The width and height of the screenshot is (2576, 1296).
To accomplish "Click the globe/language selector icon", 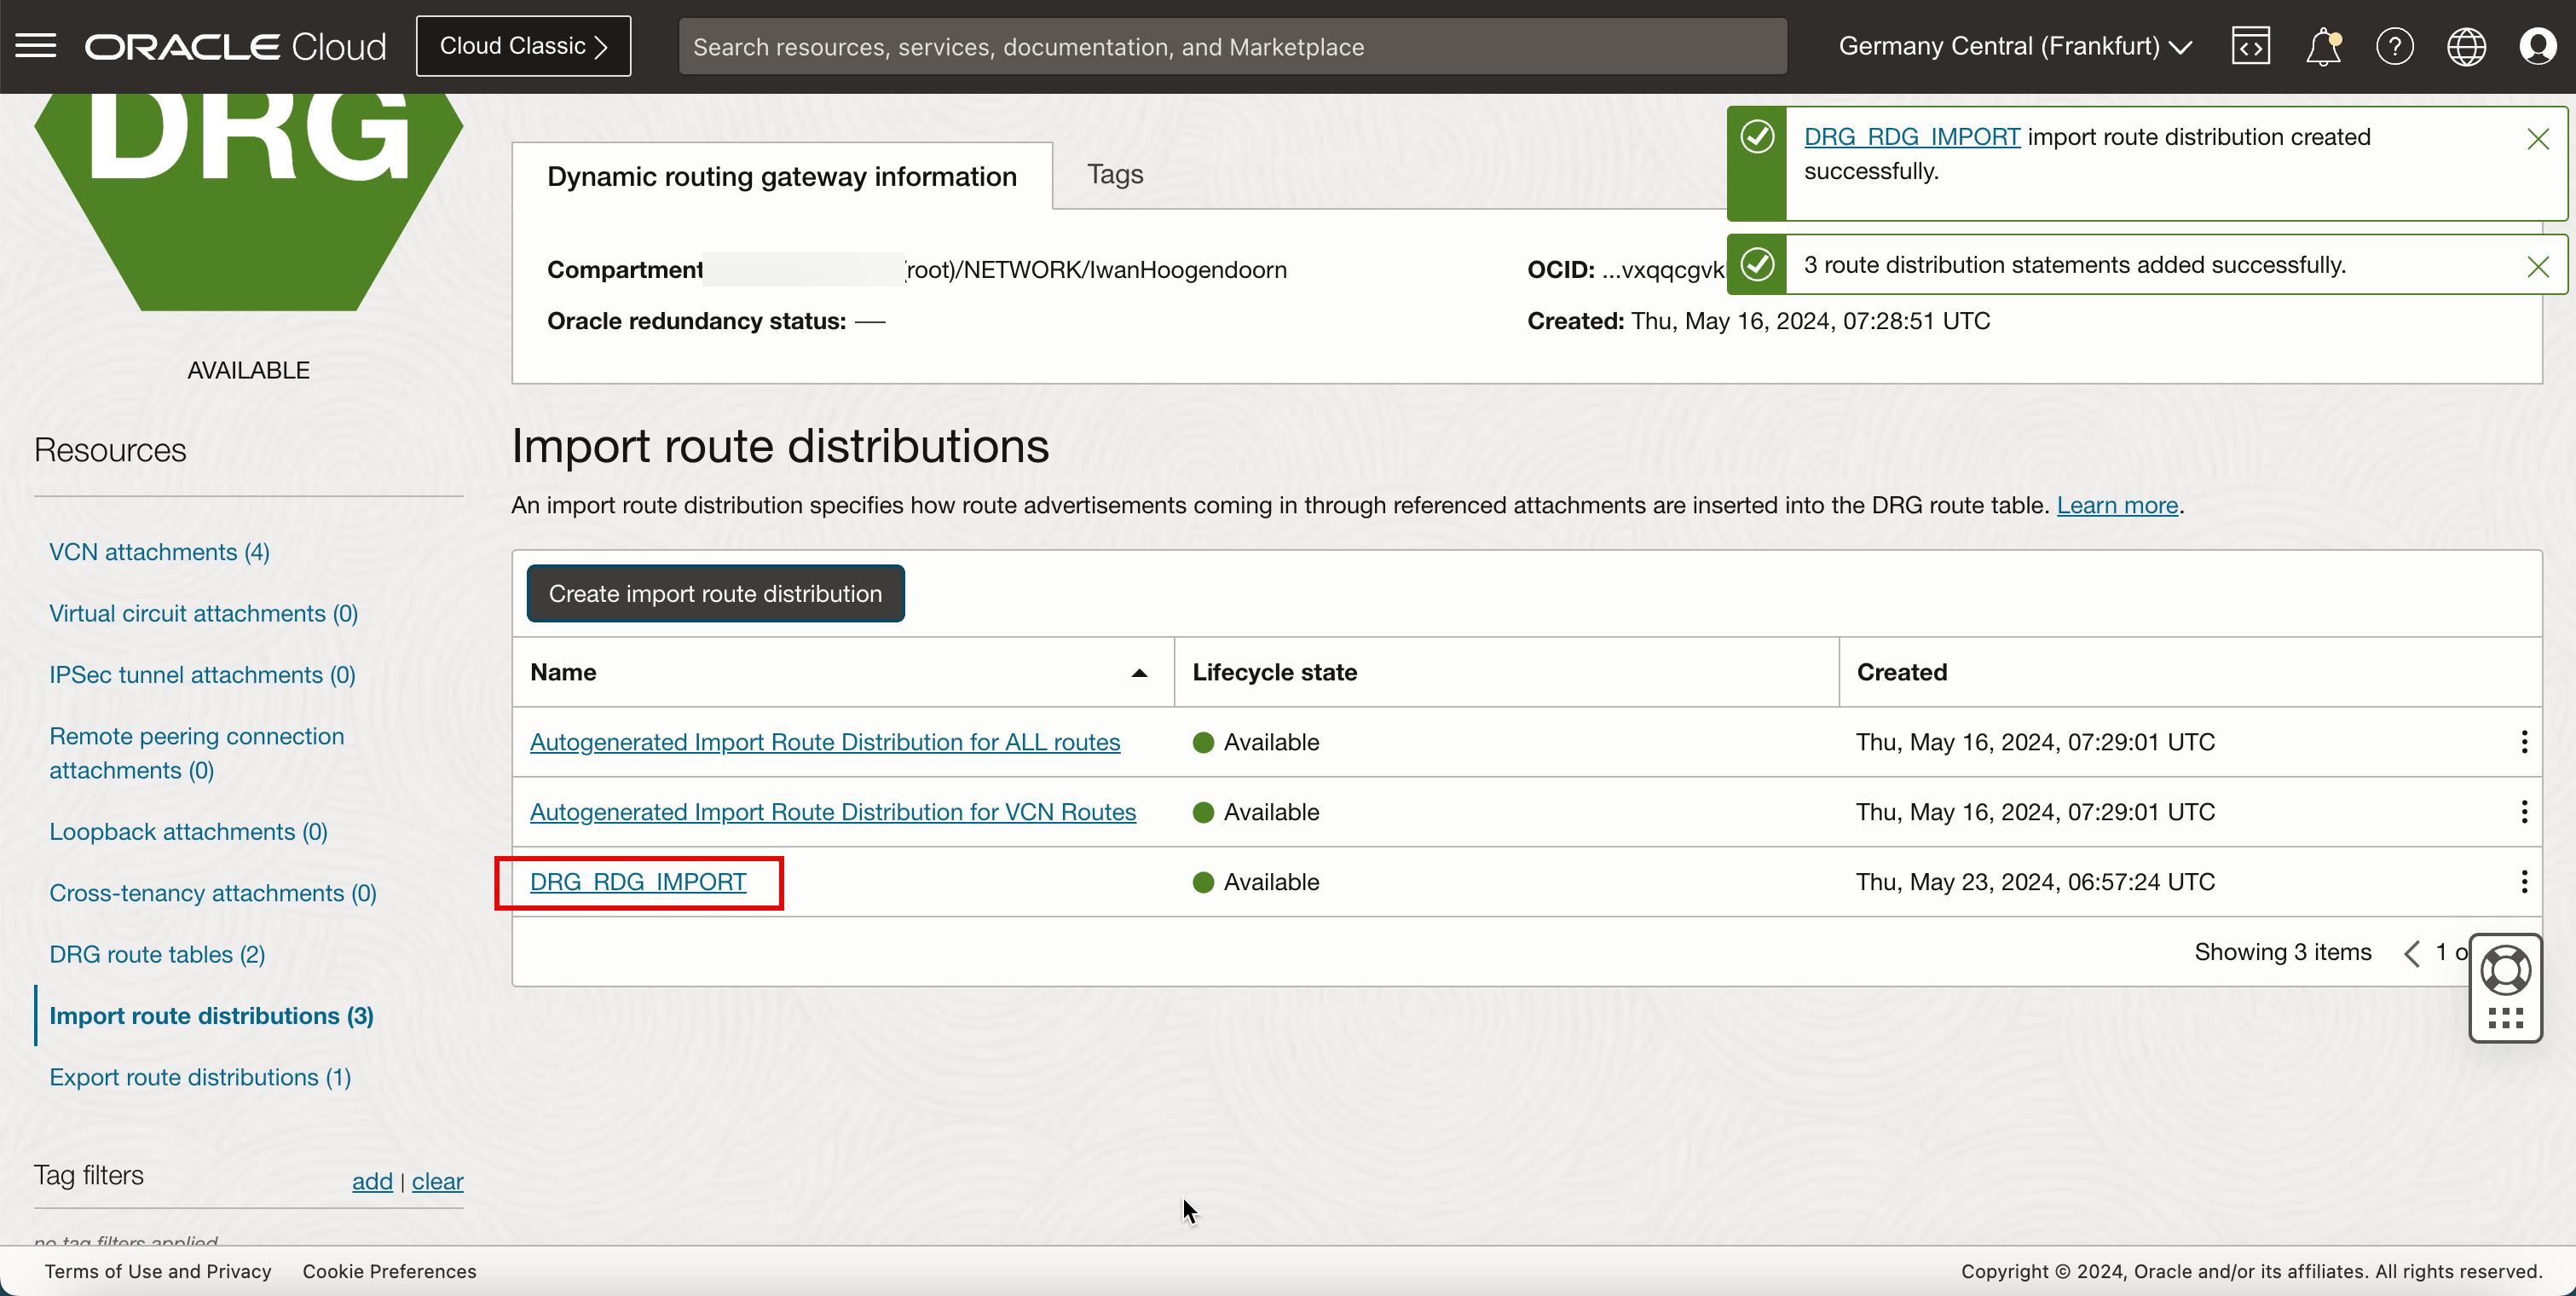I will pyautogui.click(x=2467, y=46).
